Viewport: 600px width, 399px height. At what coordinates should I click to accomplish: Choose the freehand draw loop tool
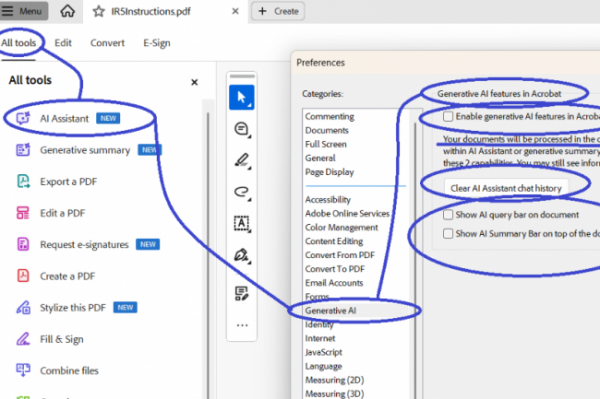tap(242, 192)
